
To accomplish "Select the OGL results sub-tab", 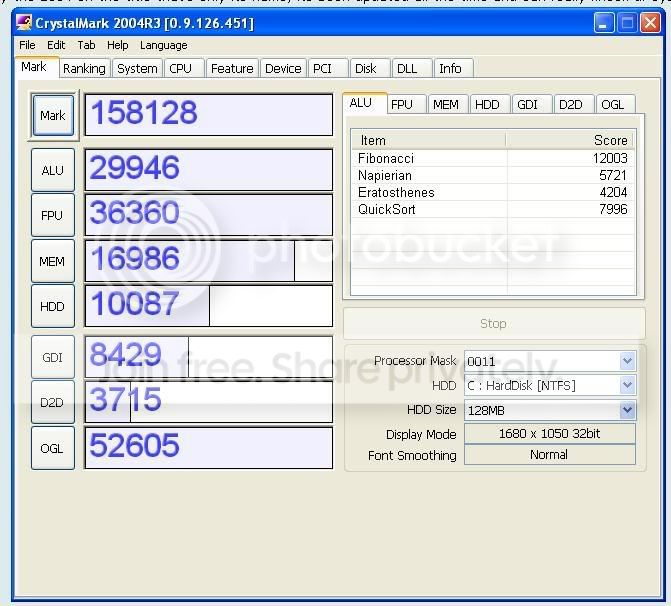I will (x=613, y=104).
